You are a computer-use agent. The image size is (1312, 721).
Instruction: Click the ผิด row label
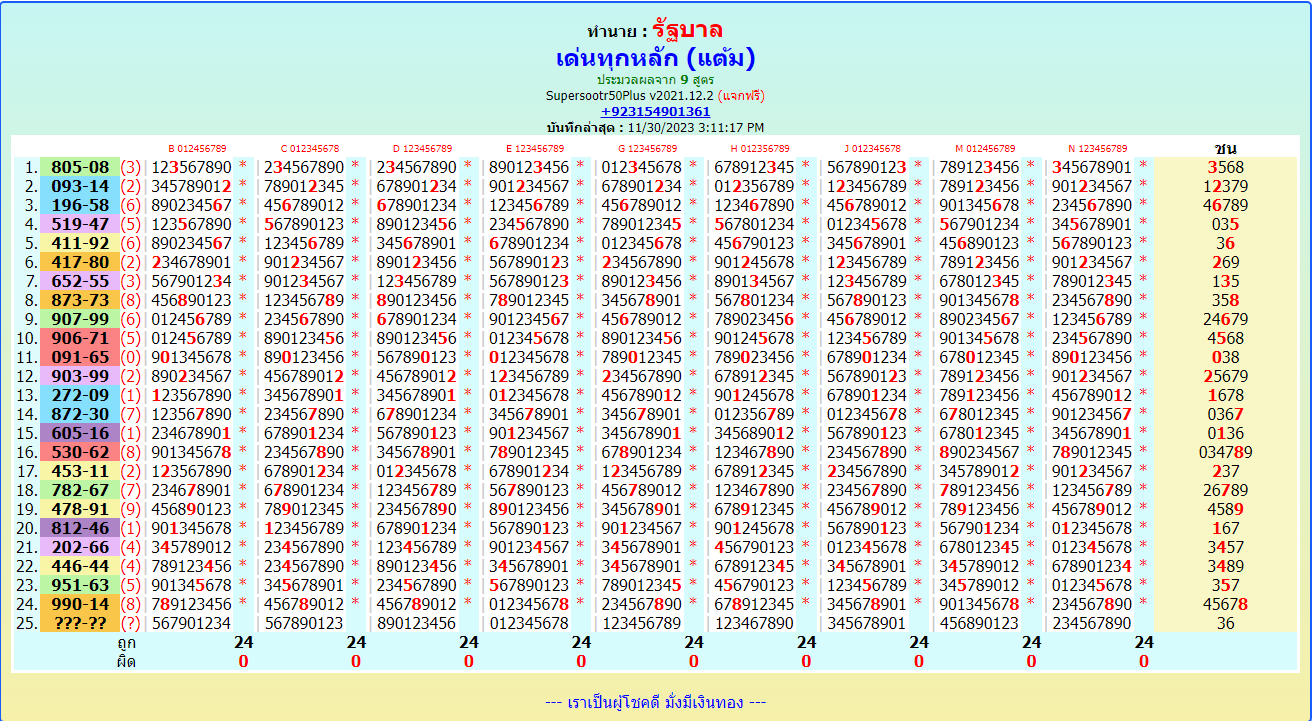click(126, 661)
